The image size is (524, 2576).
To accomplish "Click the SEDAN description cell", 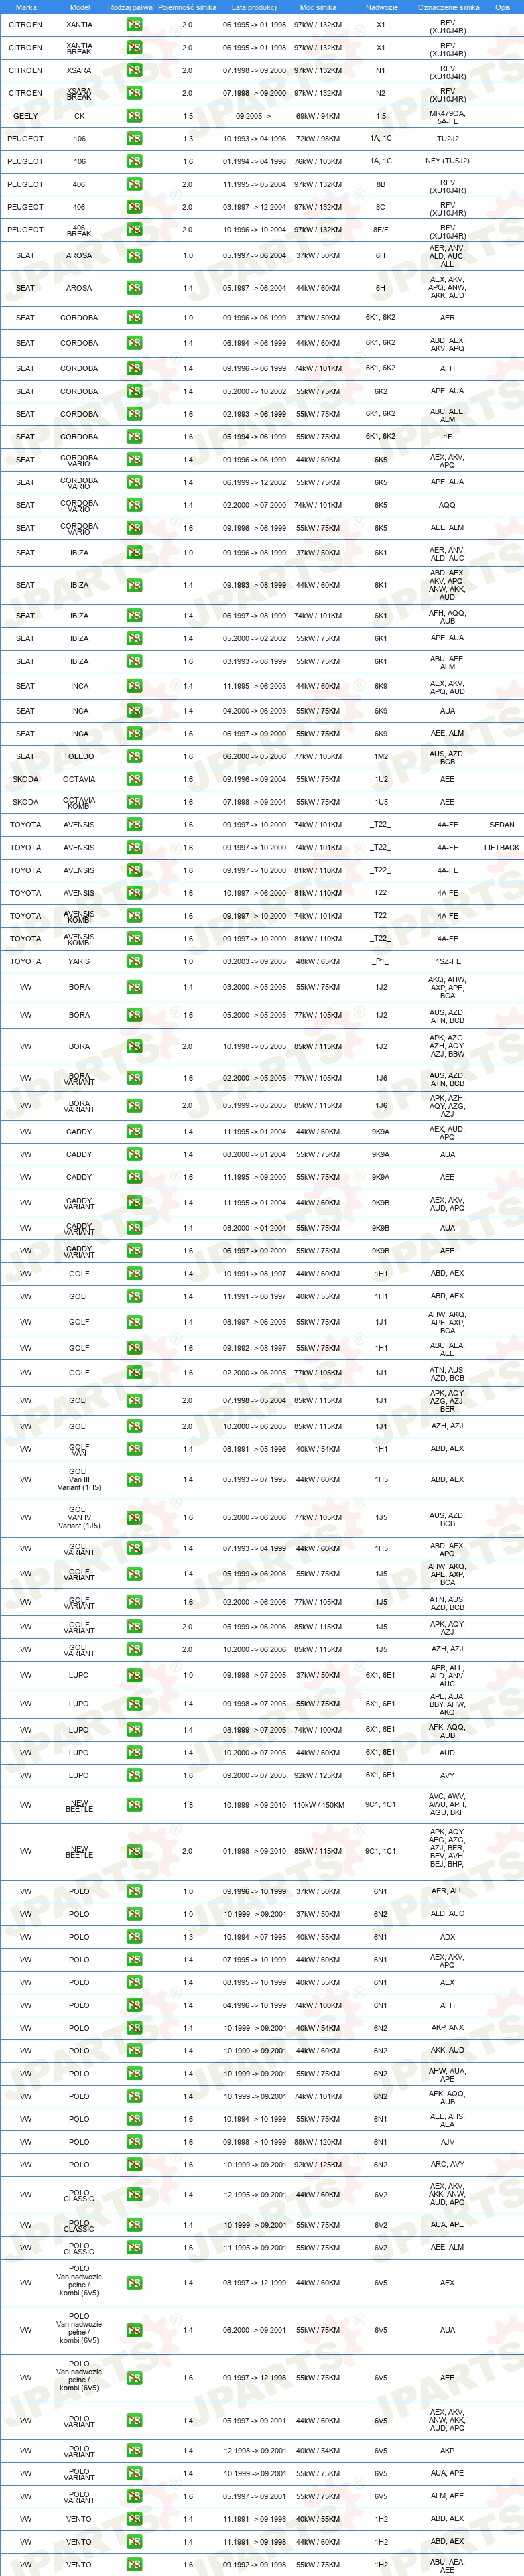I will pos(502,825).
